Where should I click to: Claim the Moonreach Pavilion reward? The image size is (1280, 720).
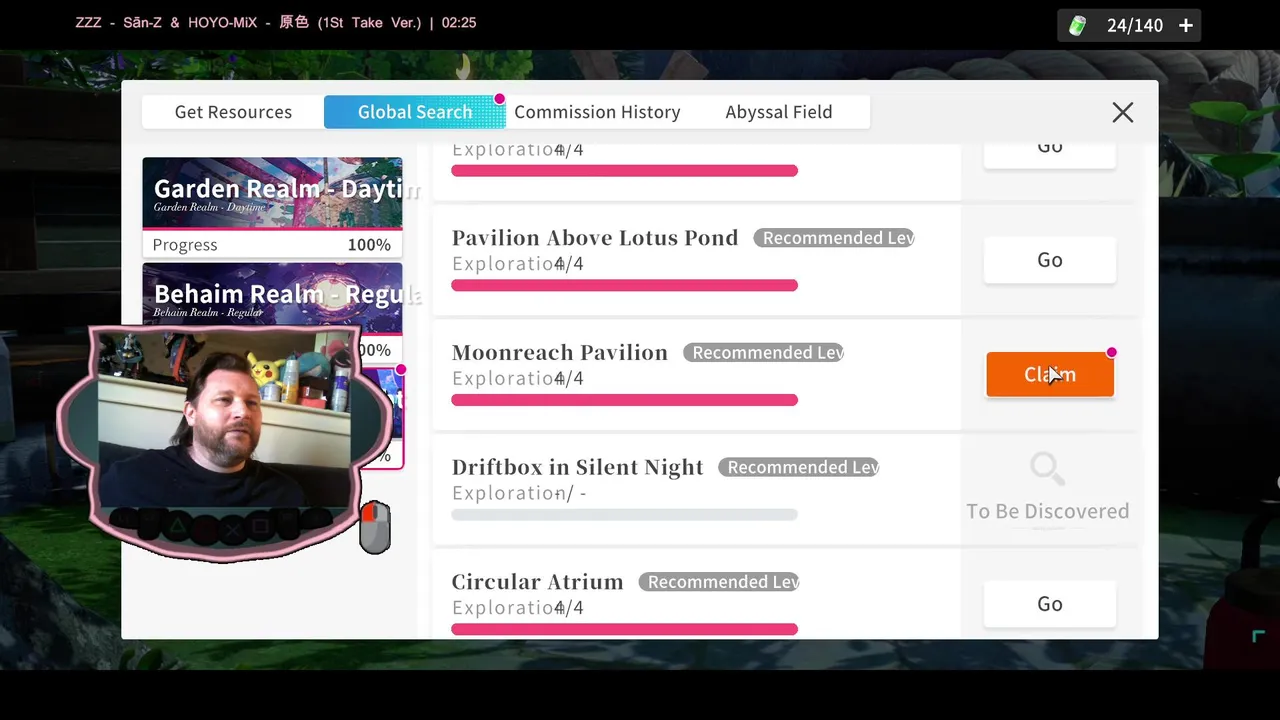coord(1050,374)
